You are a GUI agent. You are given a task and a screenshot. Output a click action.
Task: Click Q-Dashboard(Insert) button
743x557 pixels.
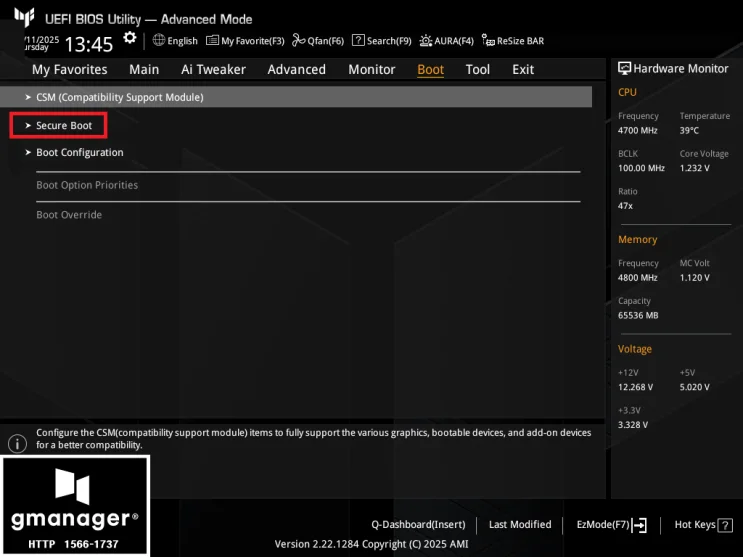(x=418, y=525)
